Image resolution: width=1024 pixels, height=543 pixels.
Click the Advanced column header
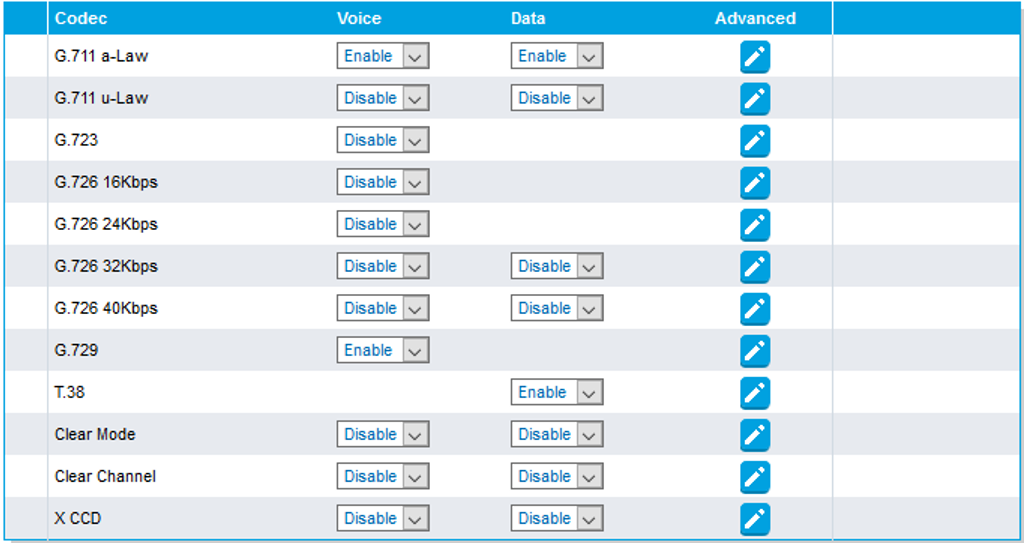(755, 18)
